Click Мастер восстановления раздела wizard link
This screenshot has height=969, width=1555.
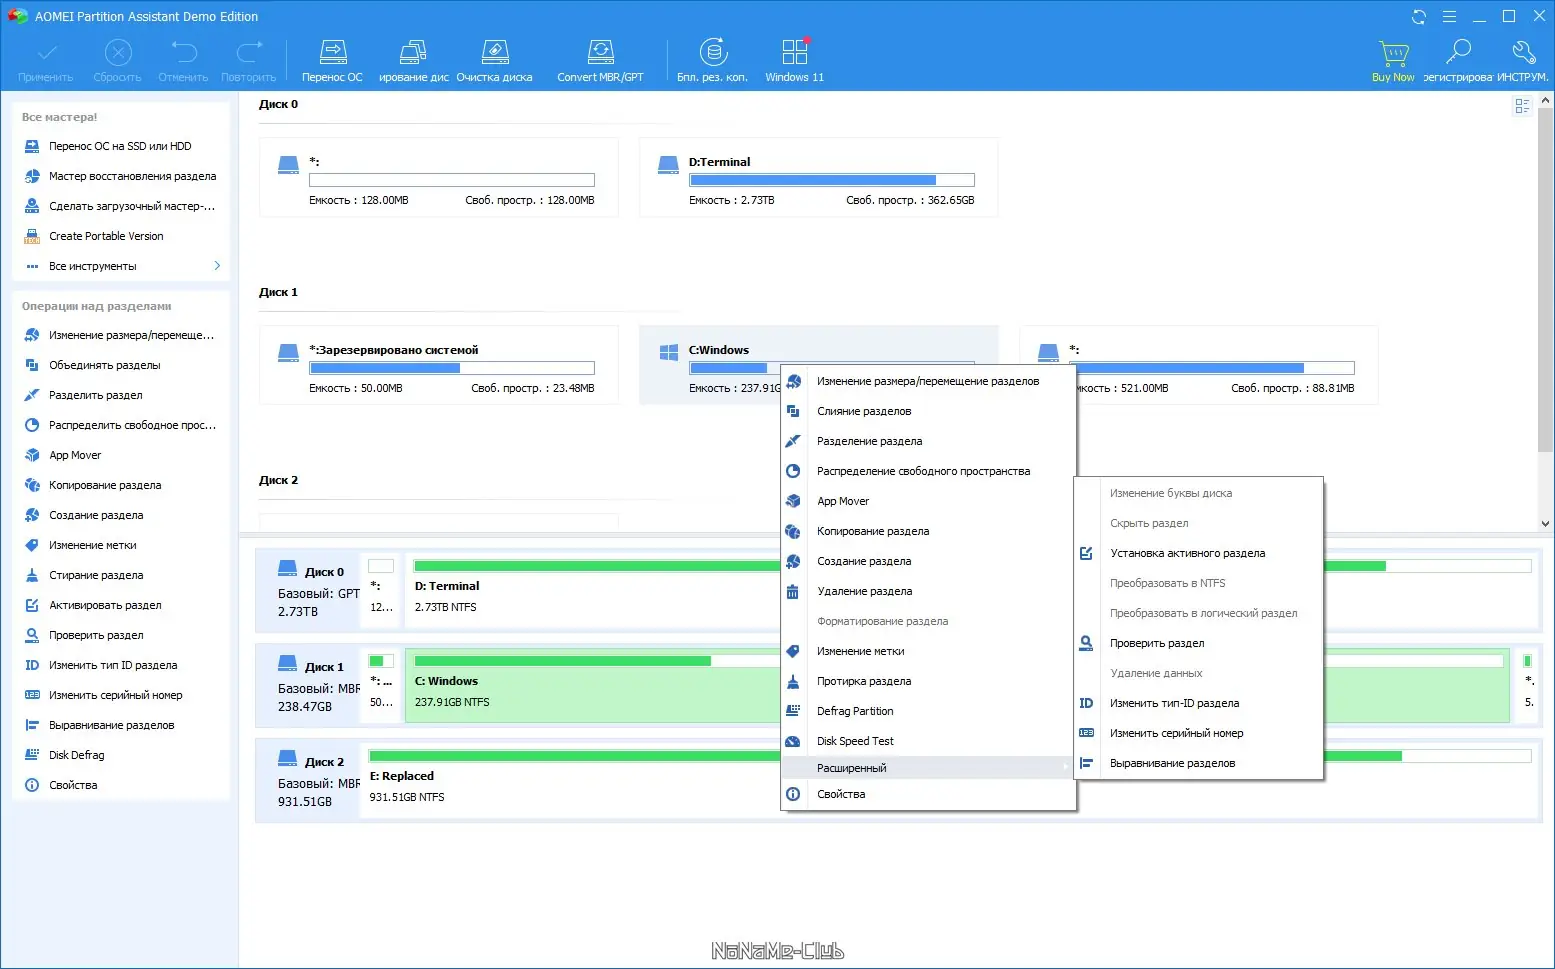[132, 176]
